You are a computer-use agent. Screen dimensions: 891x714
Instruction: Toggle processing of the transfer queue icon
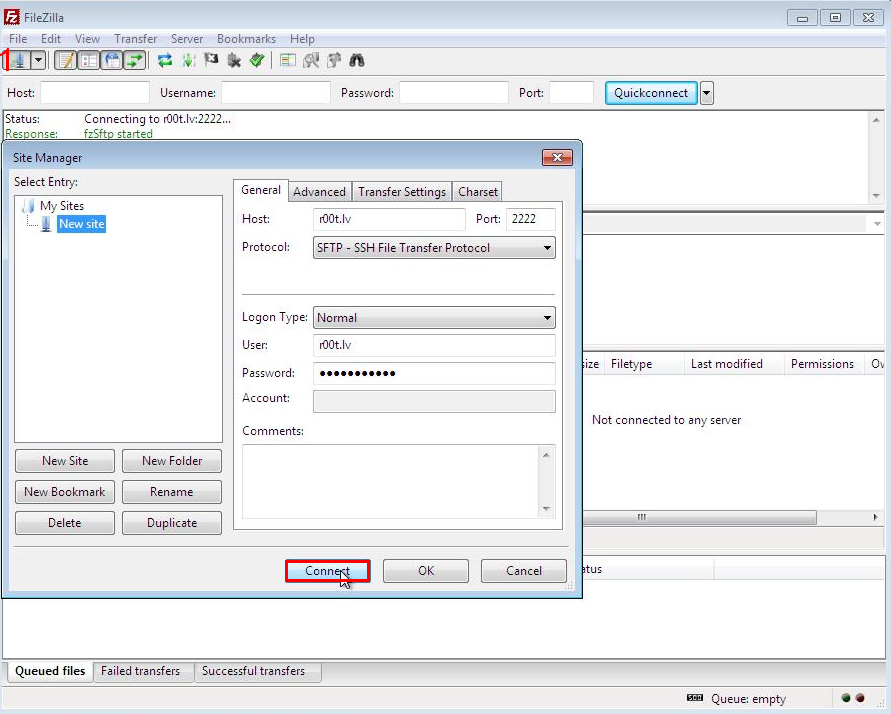(x=188, y=60)
